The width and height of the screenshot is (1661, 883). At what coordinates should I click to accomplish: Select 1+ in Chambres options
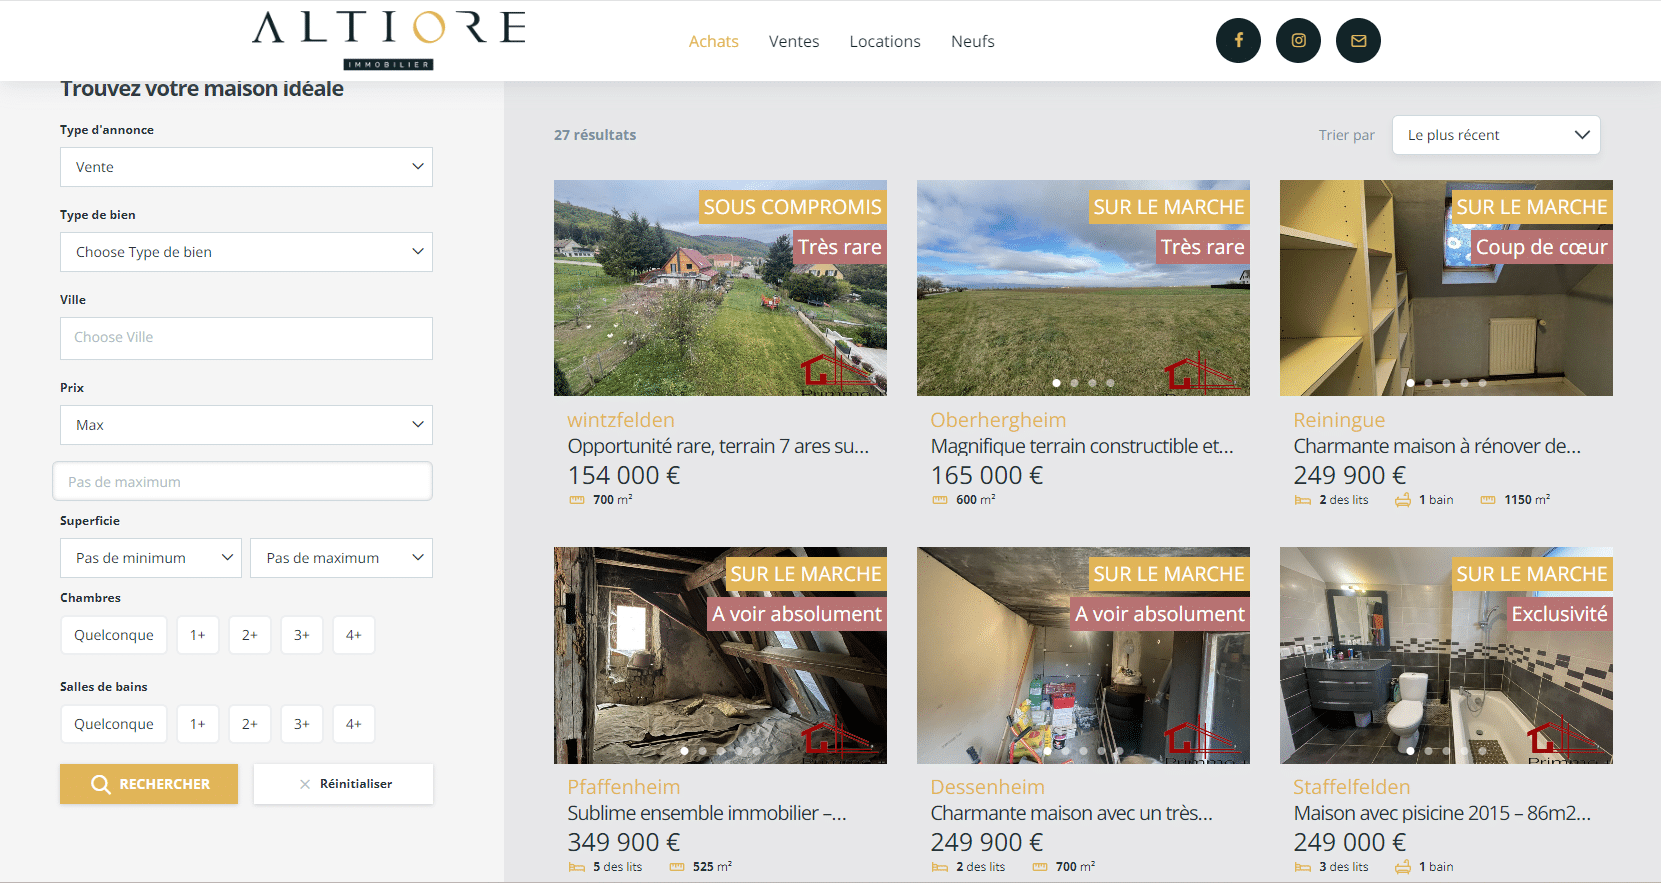(x=198, y=635)
